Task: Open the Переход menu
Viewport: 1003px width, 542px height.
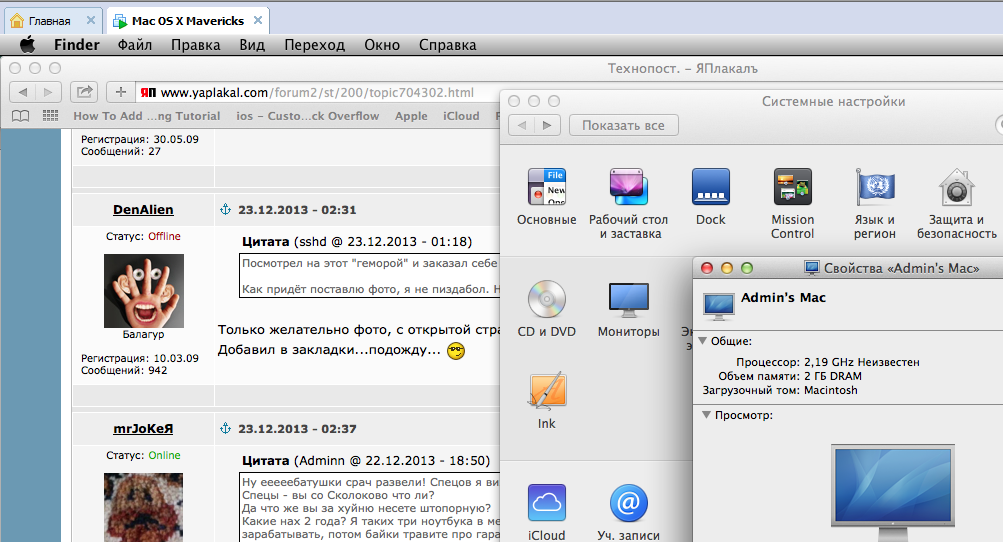Action: (x=315, y=45)
